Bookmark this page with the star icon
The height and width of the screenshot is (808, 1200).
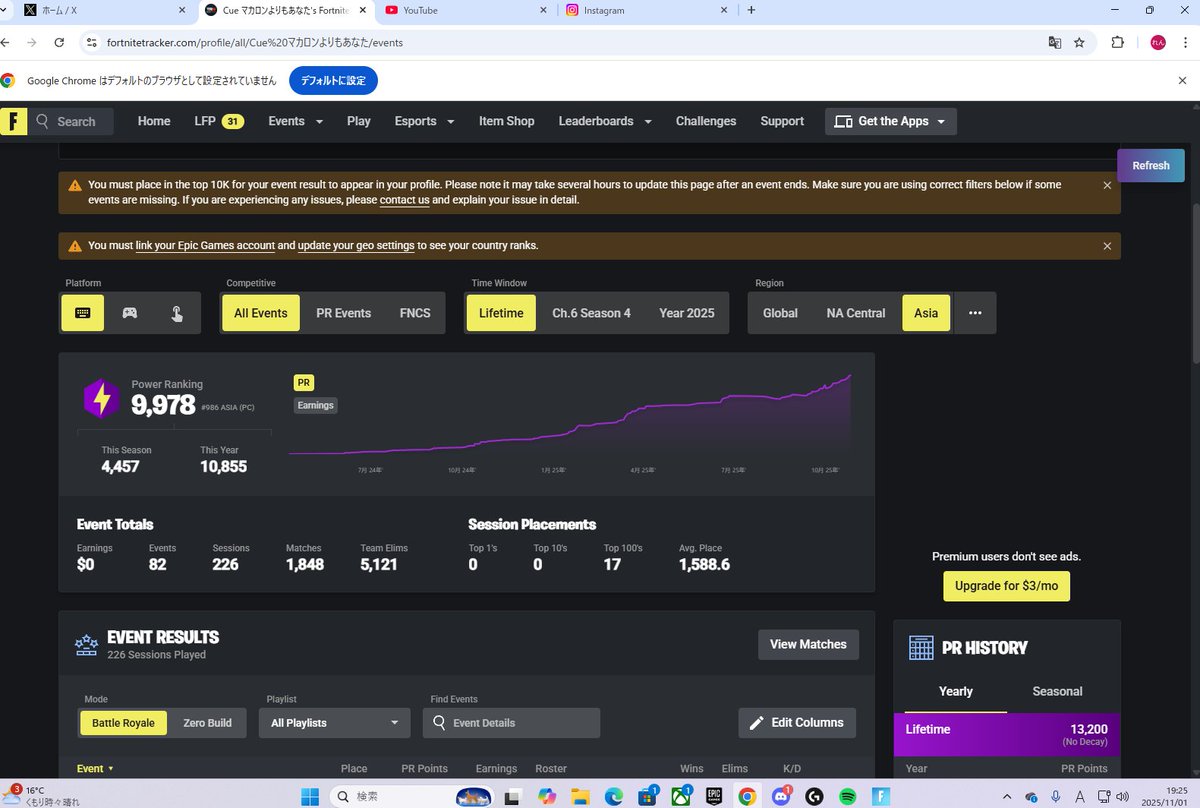[x=1079, y=43]
